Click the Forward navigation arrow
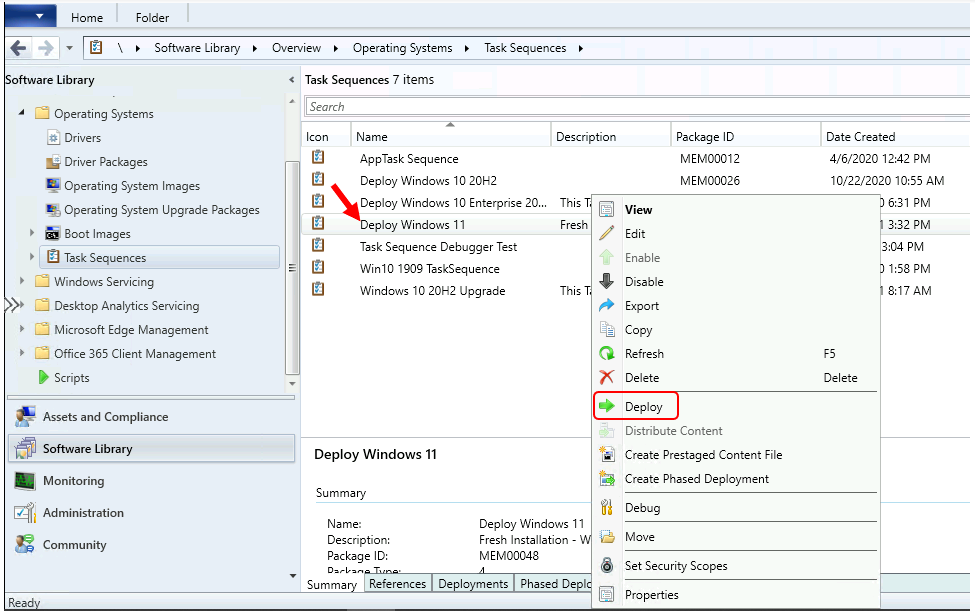The image size is (975, 616). click(x=45, y=48)
